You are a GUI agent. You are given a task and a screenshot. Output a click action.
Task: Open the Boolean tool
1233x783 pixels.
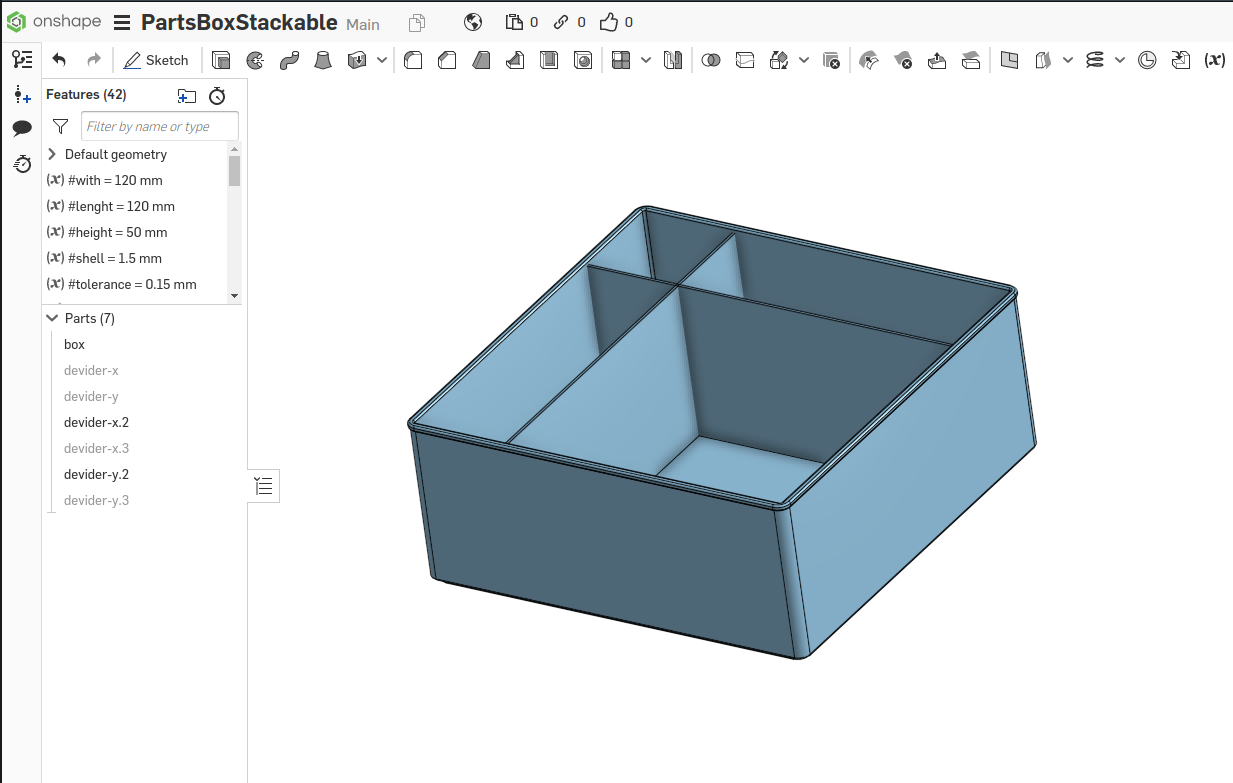(x=712, y=60)
